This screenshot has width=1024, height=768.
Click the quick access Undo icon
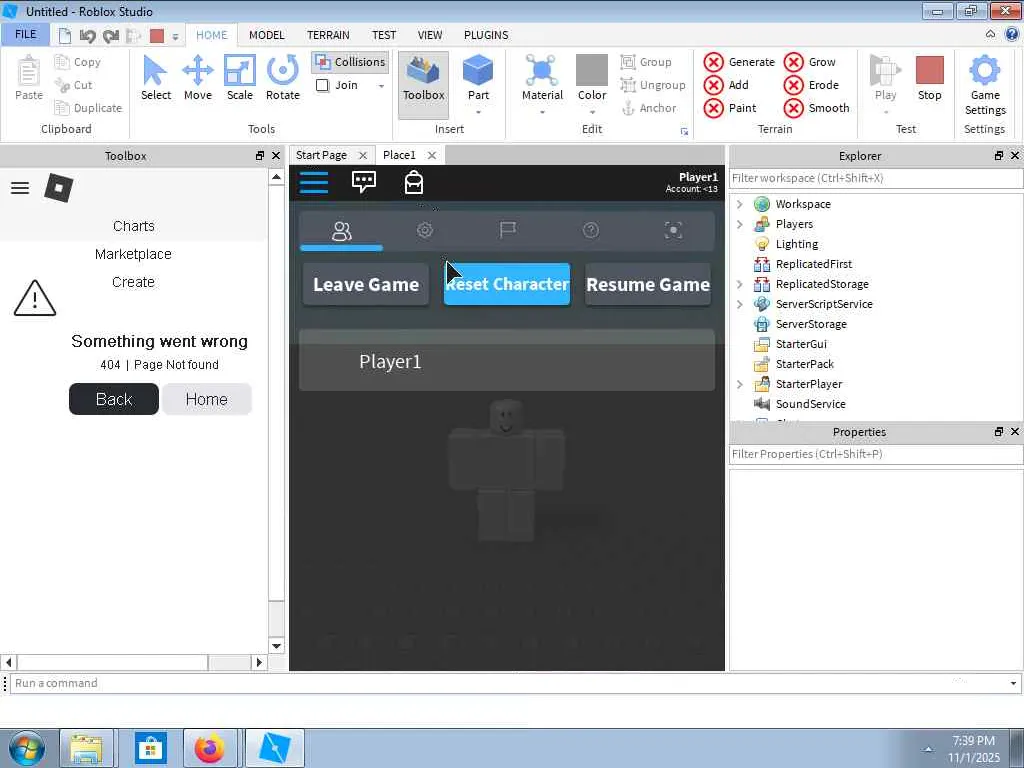pos(88,36)
